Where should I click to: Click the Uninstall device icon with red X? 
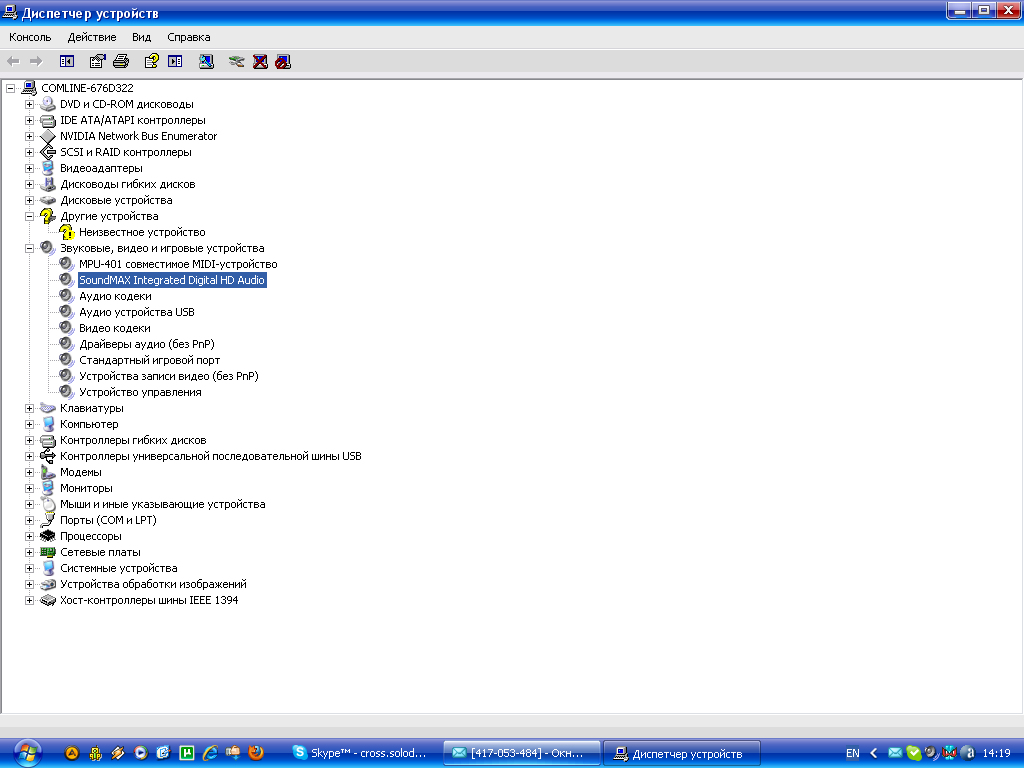(x=260, y=61)
